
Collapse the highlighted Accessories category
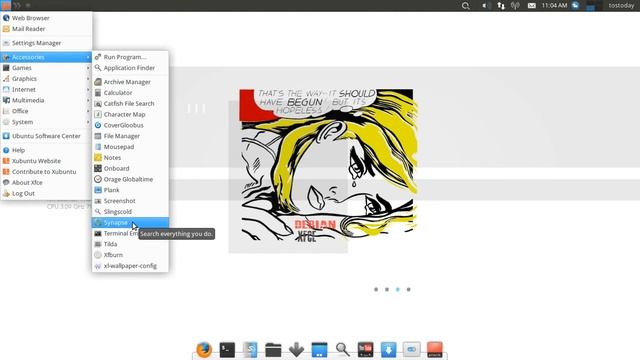46,57
